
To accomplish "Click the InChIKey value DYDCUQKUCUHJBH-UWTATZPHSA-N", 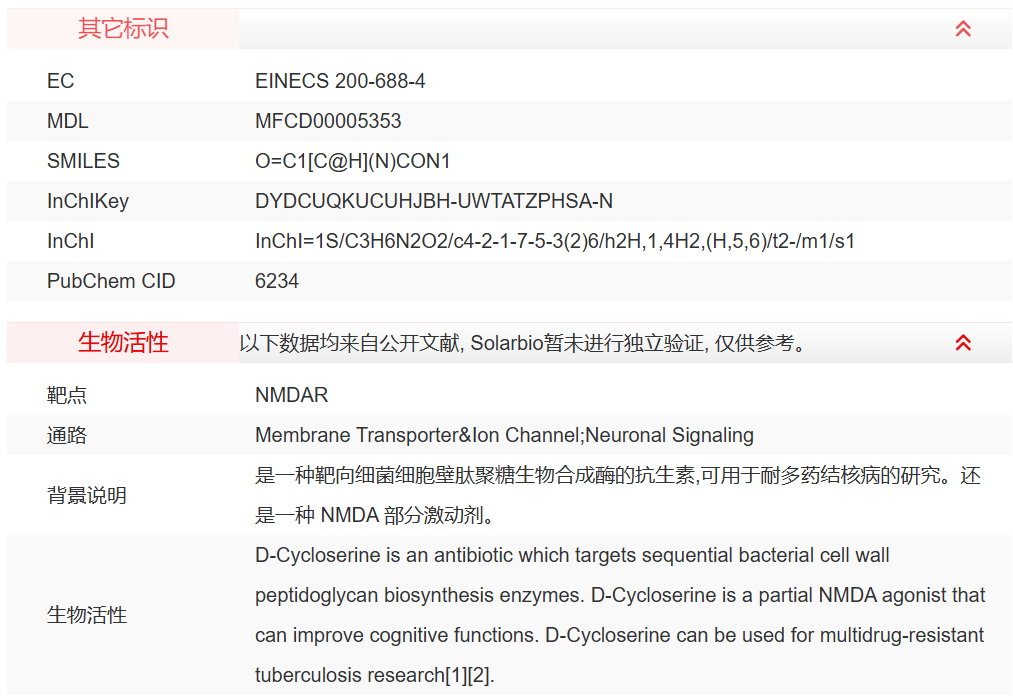I will coord(434,201).
